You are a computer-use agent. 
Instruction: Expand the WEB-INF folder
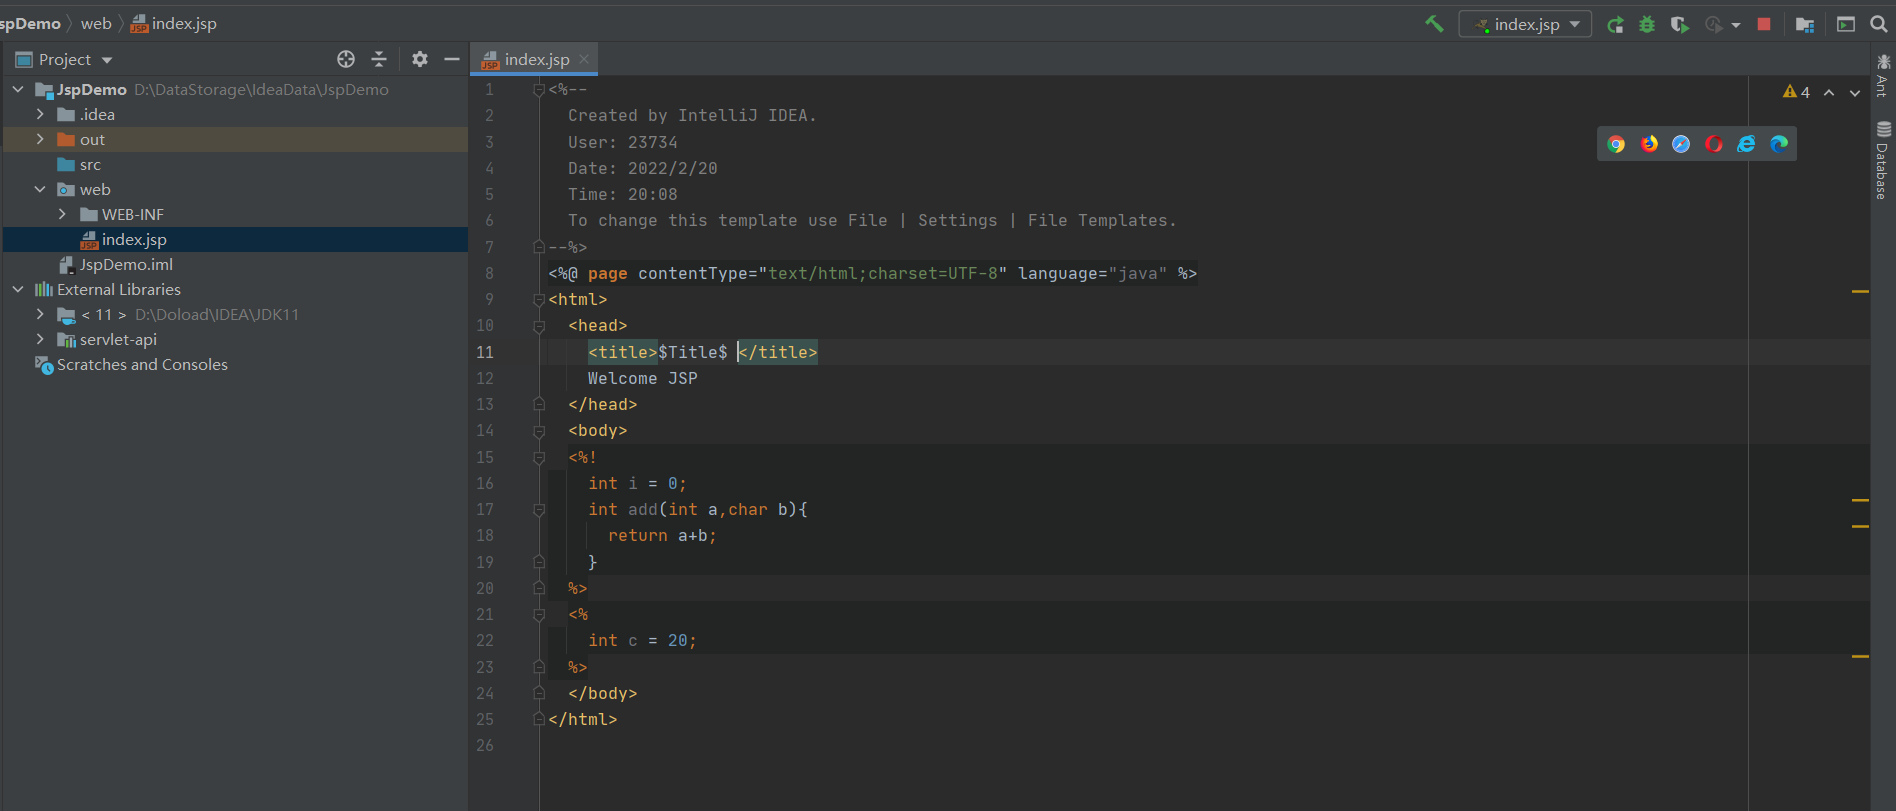pyautogui.click(x=62, y=214)
